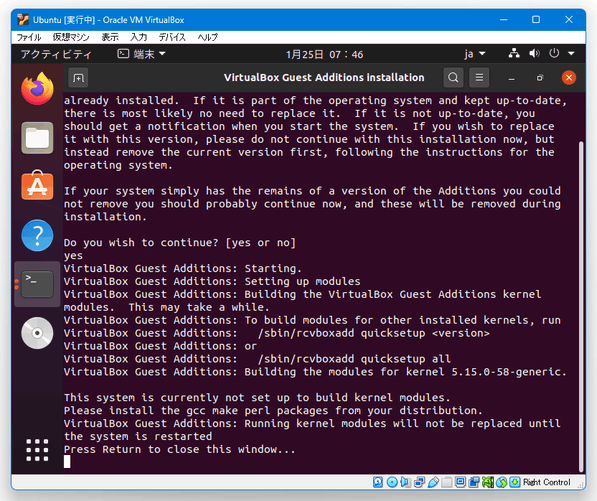Click the mouse integration status icon
Screen dimensions: 597x501
(x=501, y=482)
